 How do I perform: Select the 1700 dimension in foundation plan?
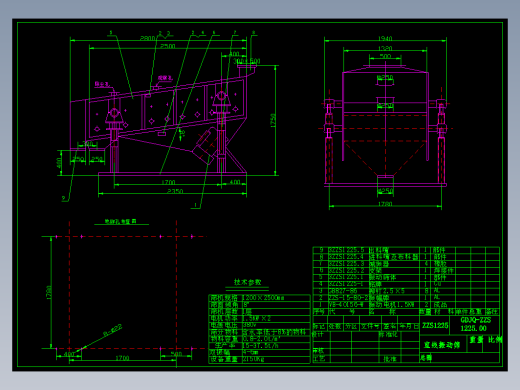(x=122, y=358)
